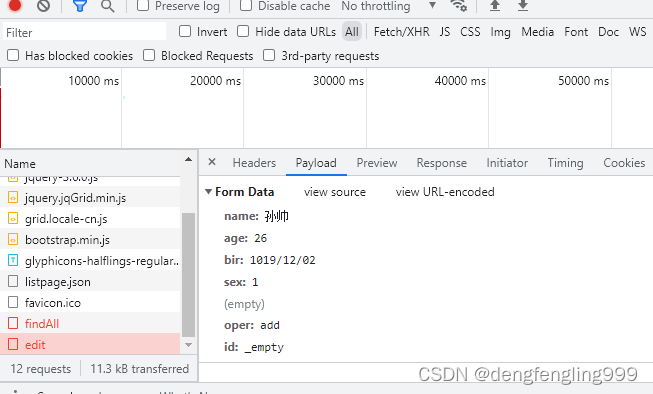Select bootstrap.min.js script file icon
Viewport: 653px width, 394px height.
13,239
